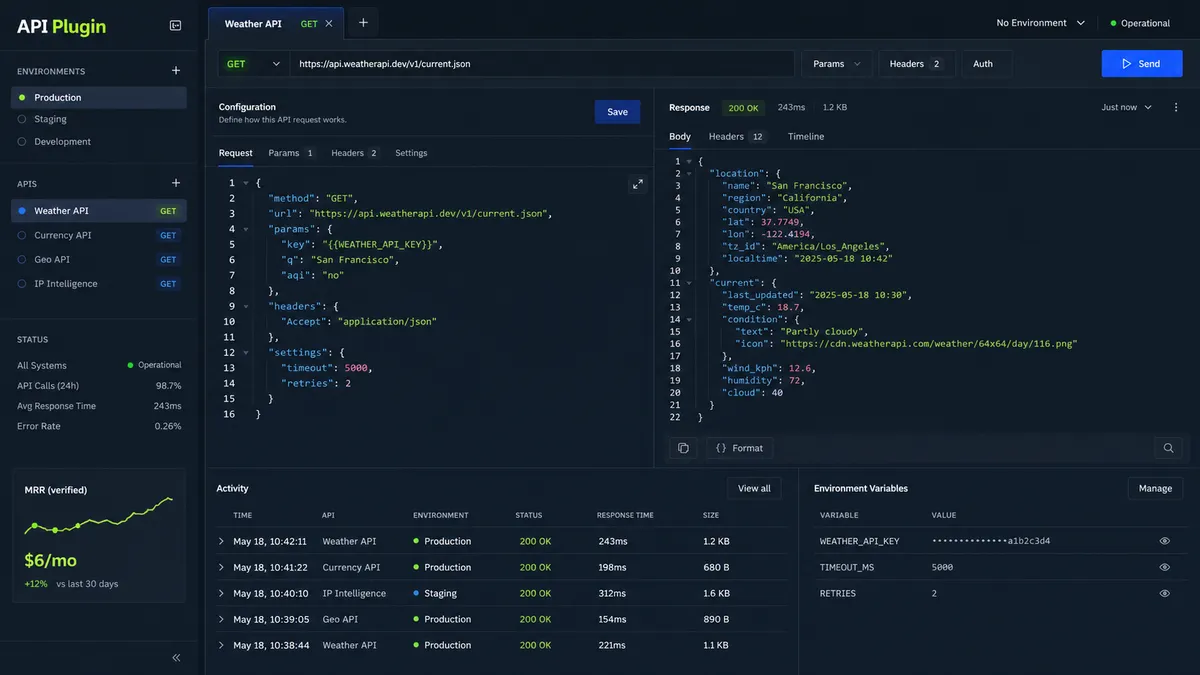Click the 98.7% API Calls value
This screenshot has width=1200, height=675.
168,386
